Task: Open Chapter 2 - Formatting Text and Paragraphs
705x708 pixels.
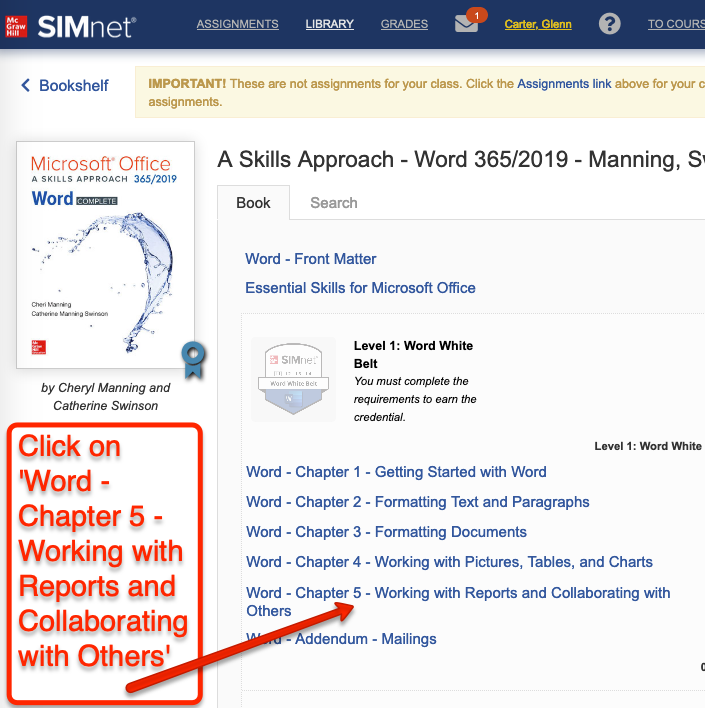Action: pyautogui.click(x=418, y=502)
